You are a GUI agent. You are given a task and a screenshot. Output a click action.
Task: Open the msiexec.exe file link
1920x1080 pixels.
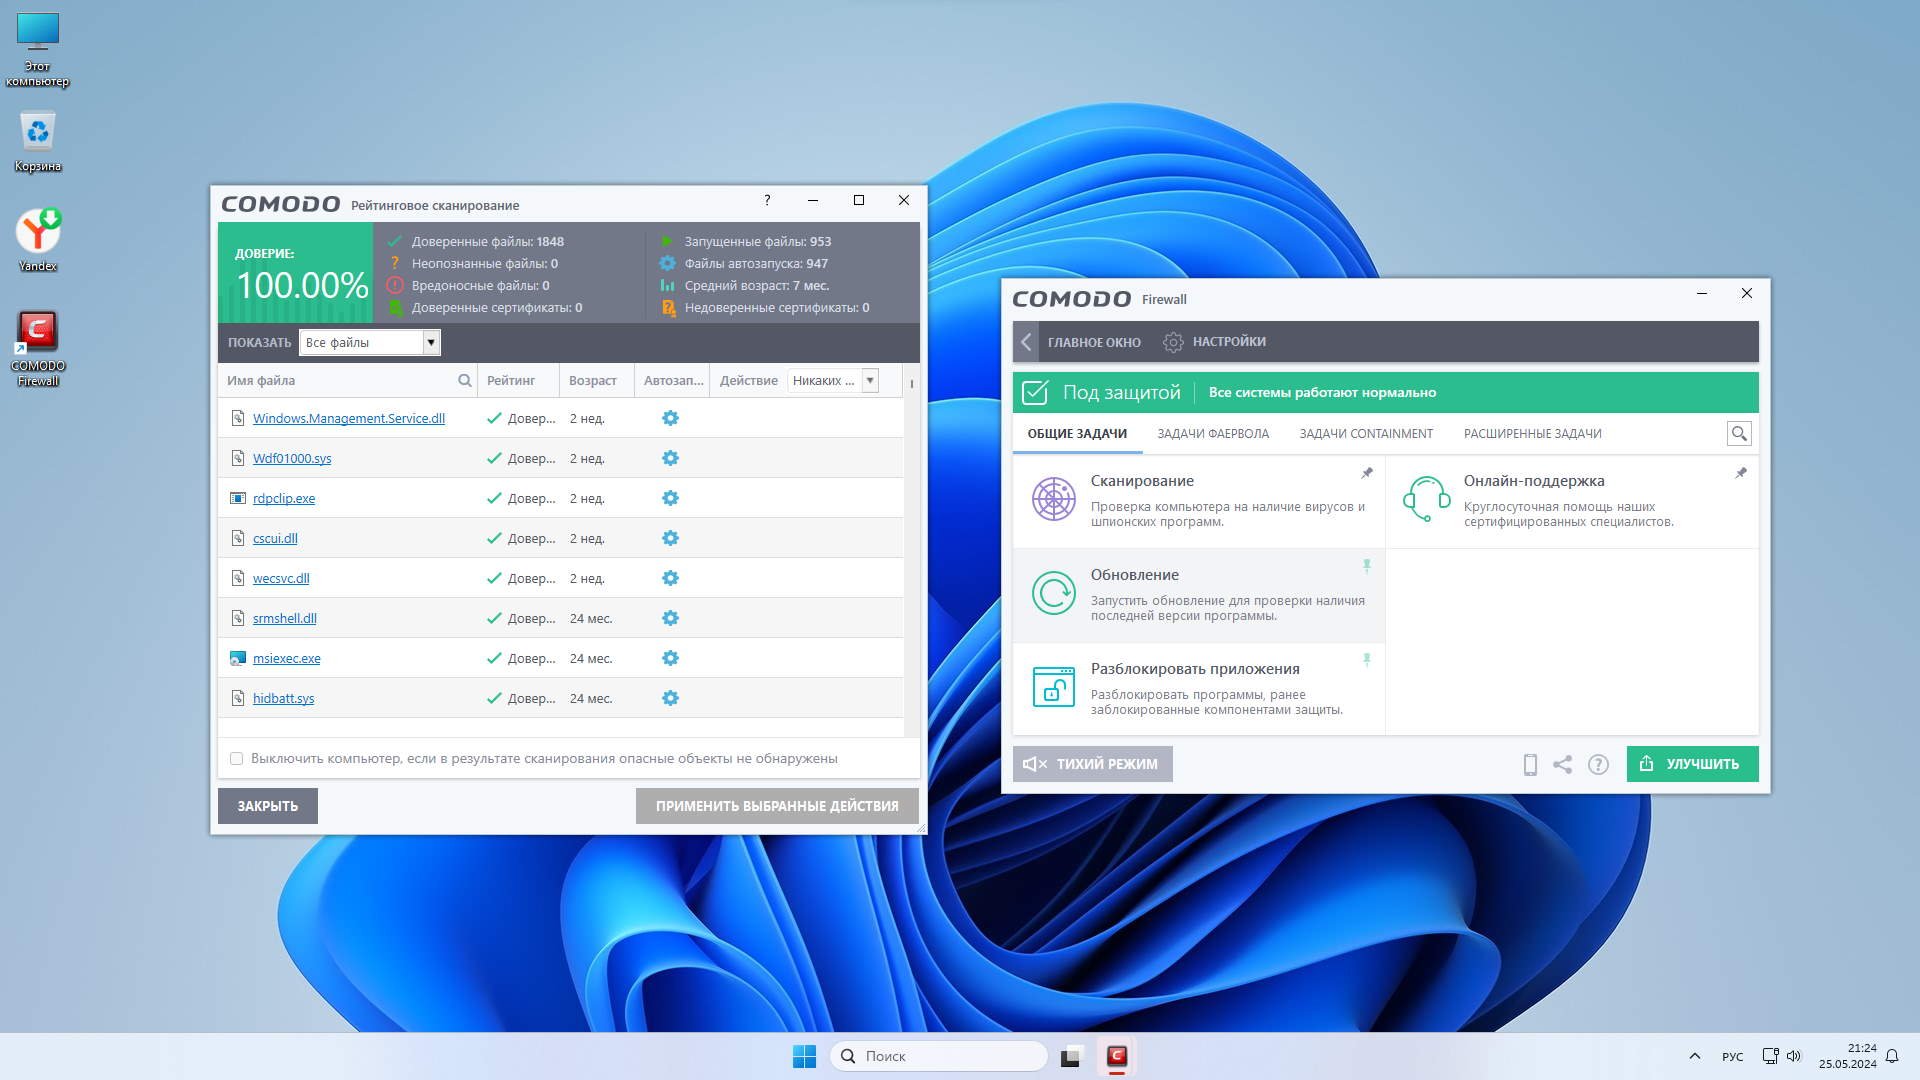(x=286, y=659)
